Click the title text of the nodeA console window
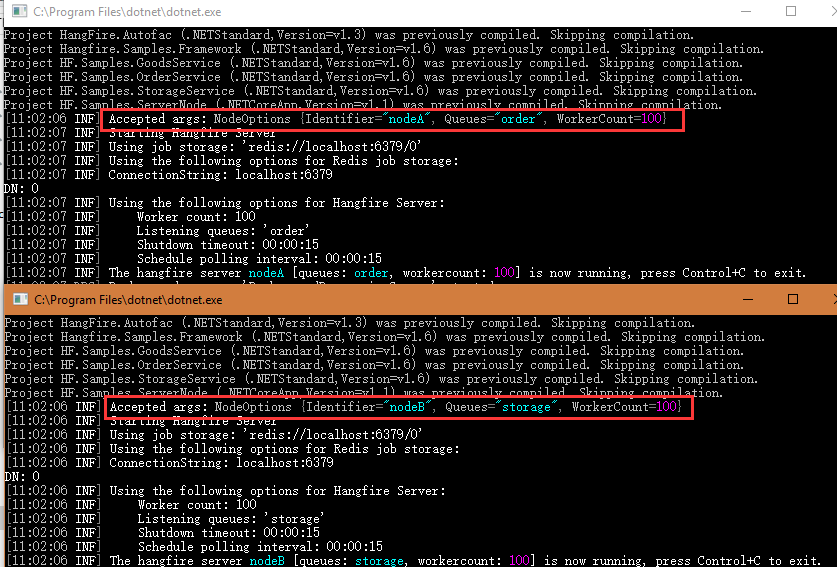Viewport: 837px width, 567px height. click(127, 11)
